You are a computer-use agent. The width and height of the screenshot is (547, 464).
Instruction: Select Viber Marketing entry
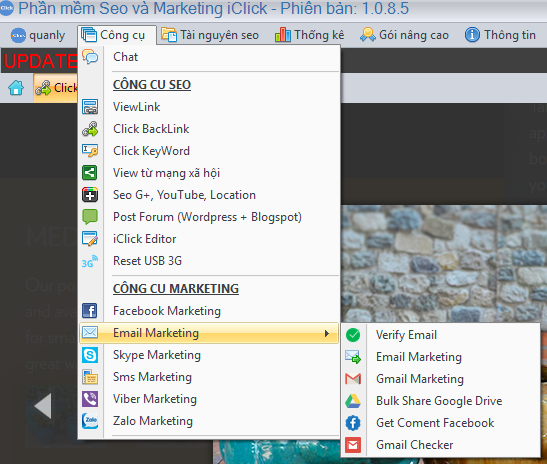(209, 399)
